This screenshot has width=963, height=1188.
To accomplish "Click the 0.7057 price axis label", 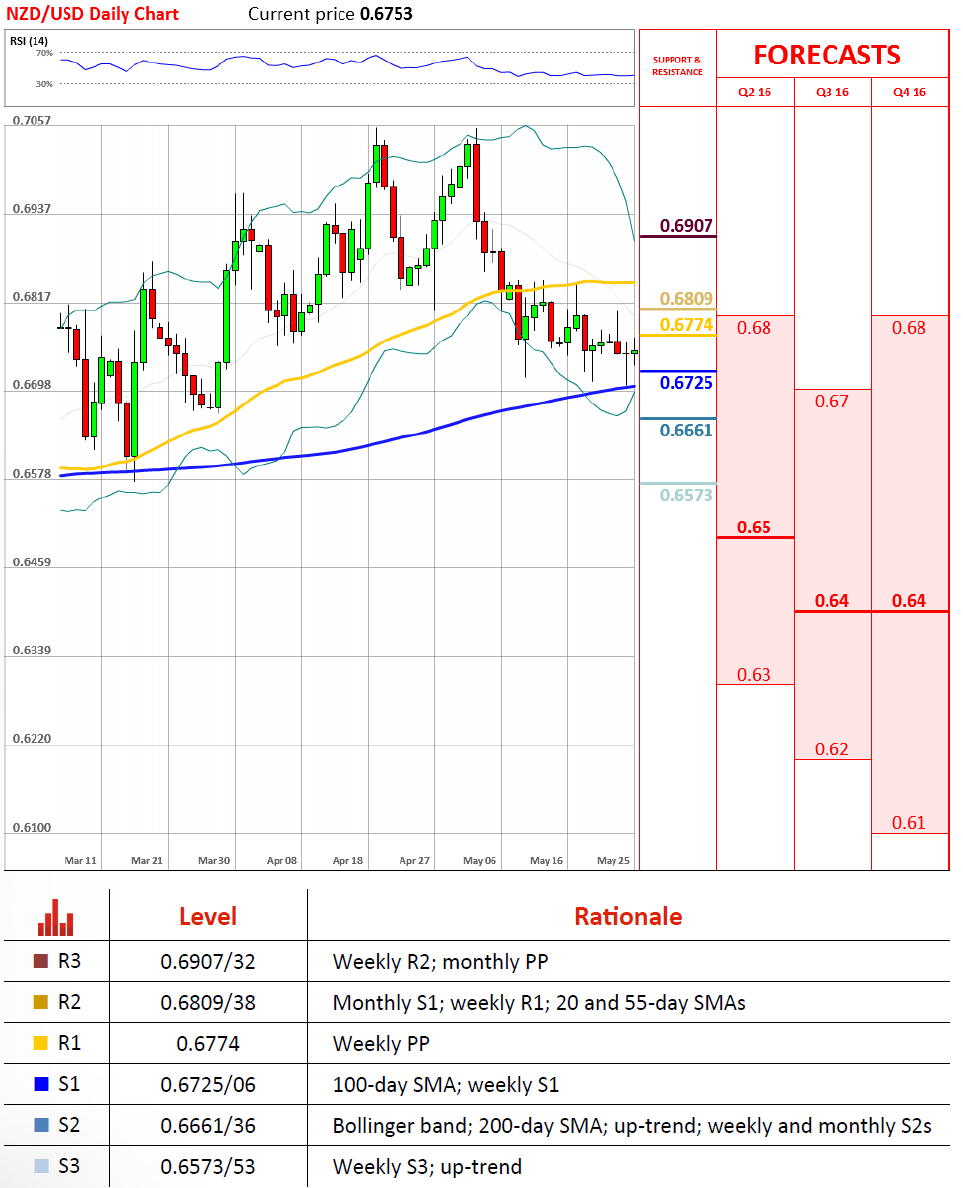I will (x=32, y=120).
